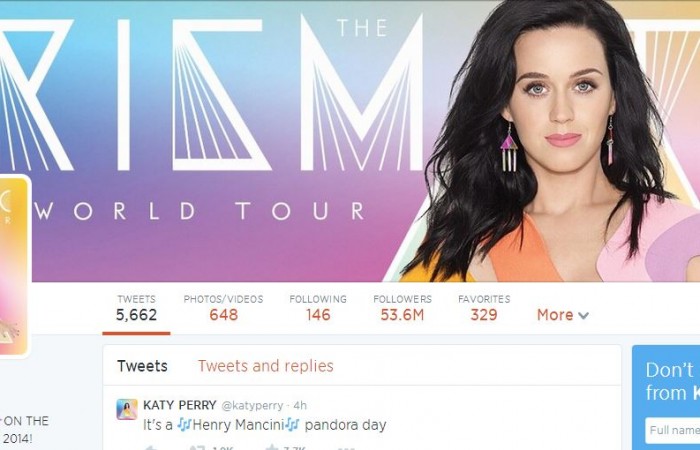Open the Prism World Tour header image
The width and height of the screenshot is (700, 450).
(x=350, y=141)
